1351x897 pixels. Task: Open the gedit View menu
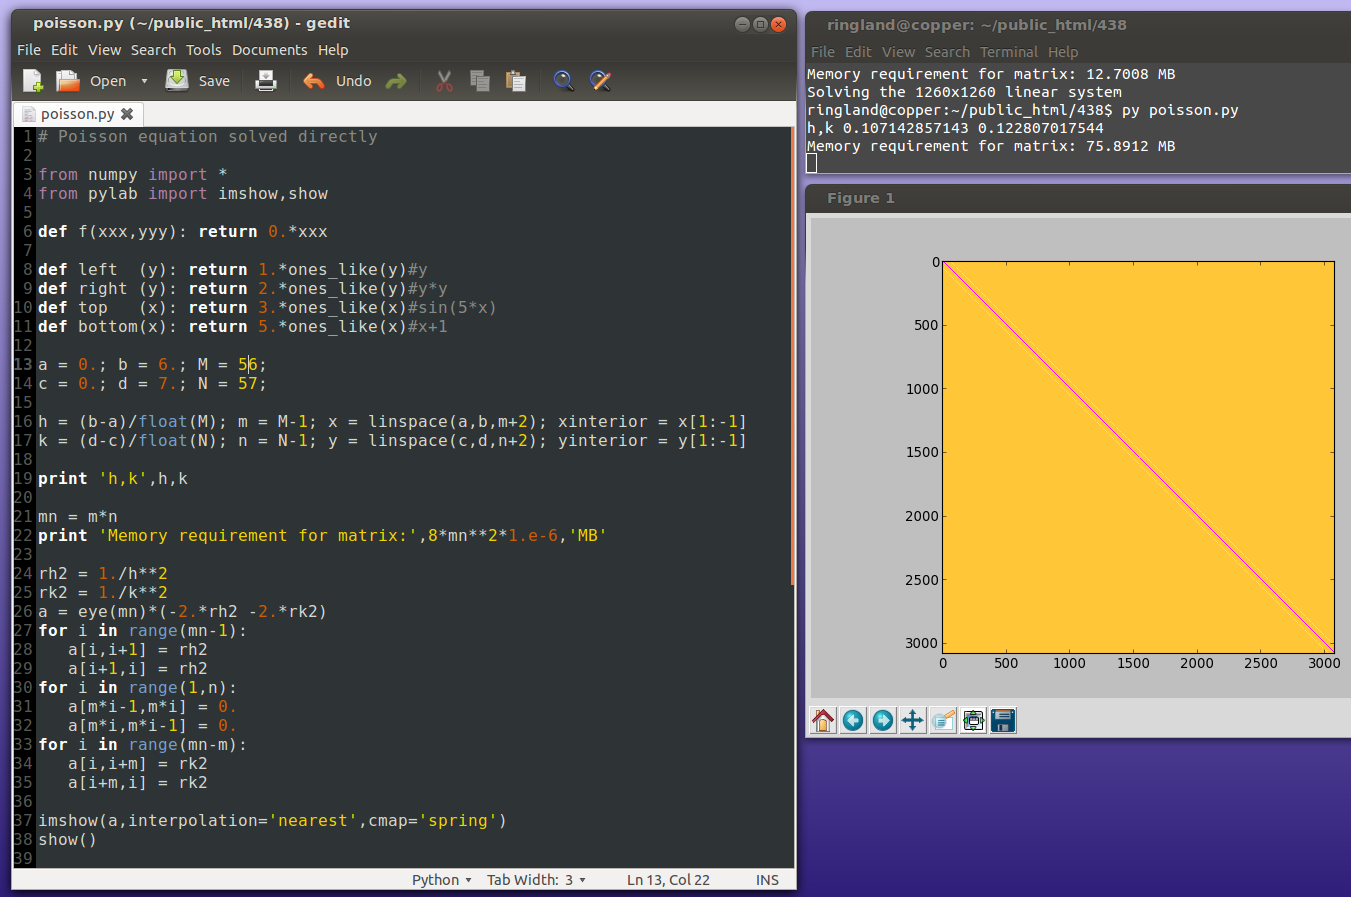tap(104, 50)
